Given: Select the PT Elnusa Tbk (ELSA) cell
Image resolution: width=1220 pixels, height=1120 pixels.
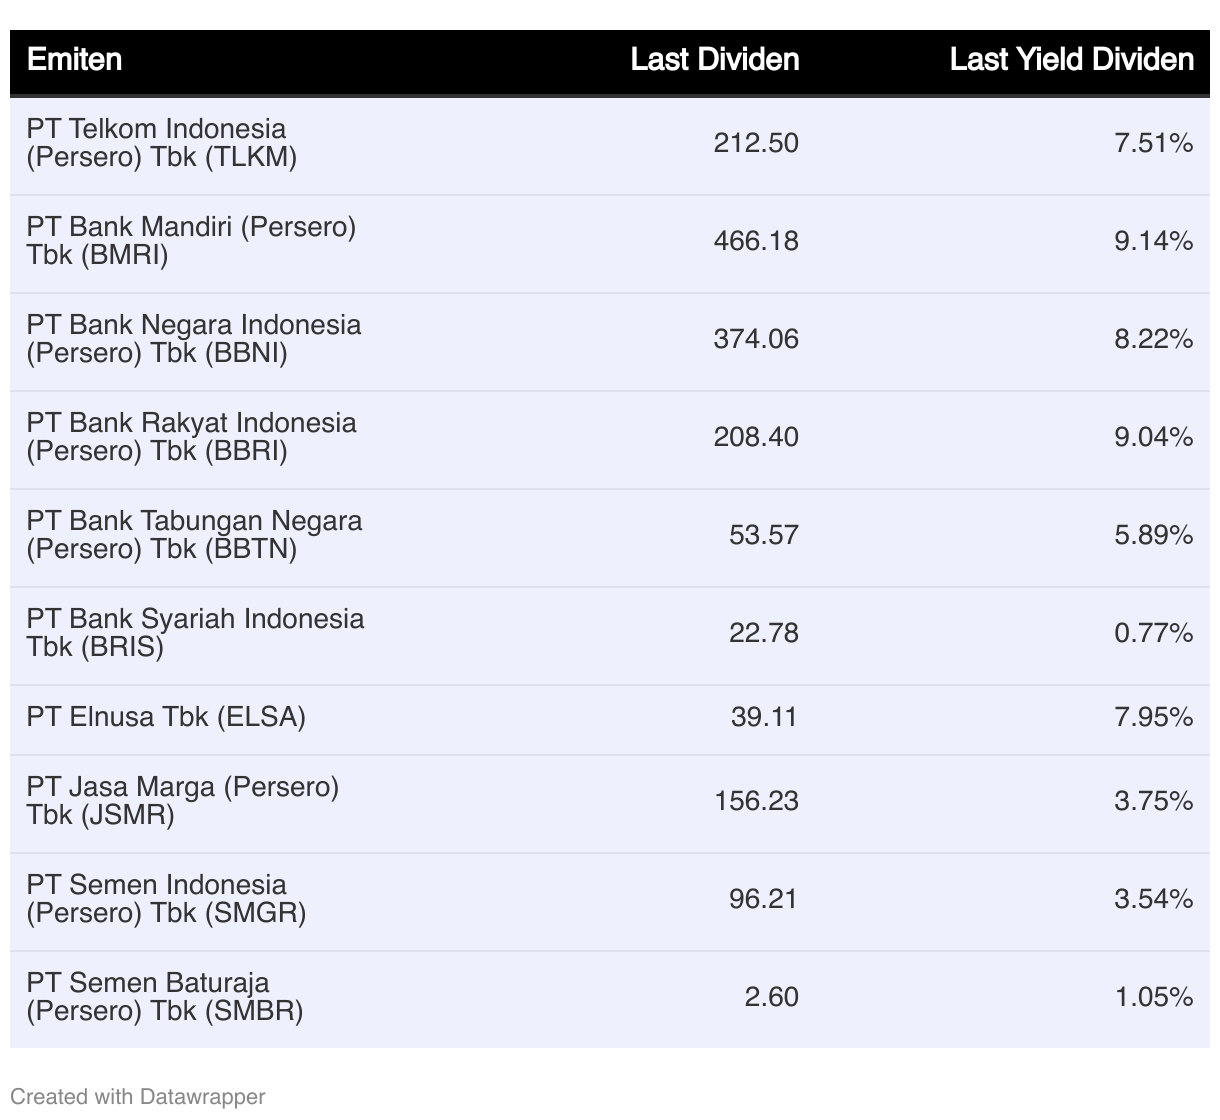Looking at the screenshot, I should click(x=166, y=717).
